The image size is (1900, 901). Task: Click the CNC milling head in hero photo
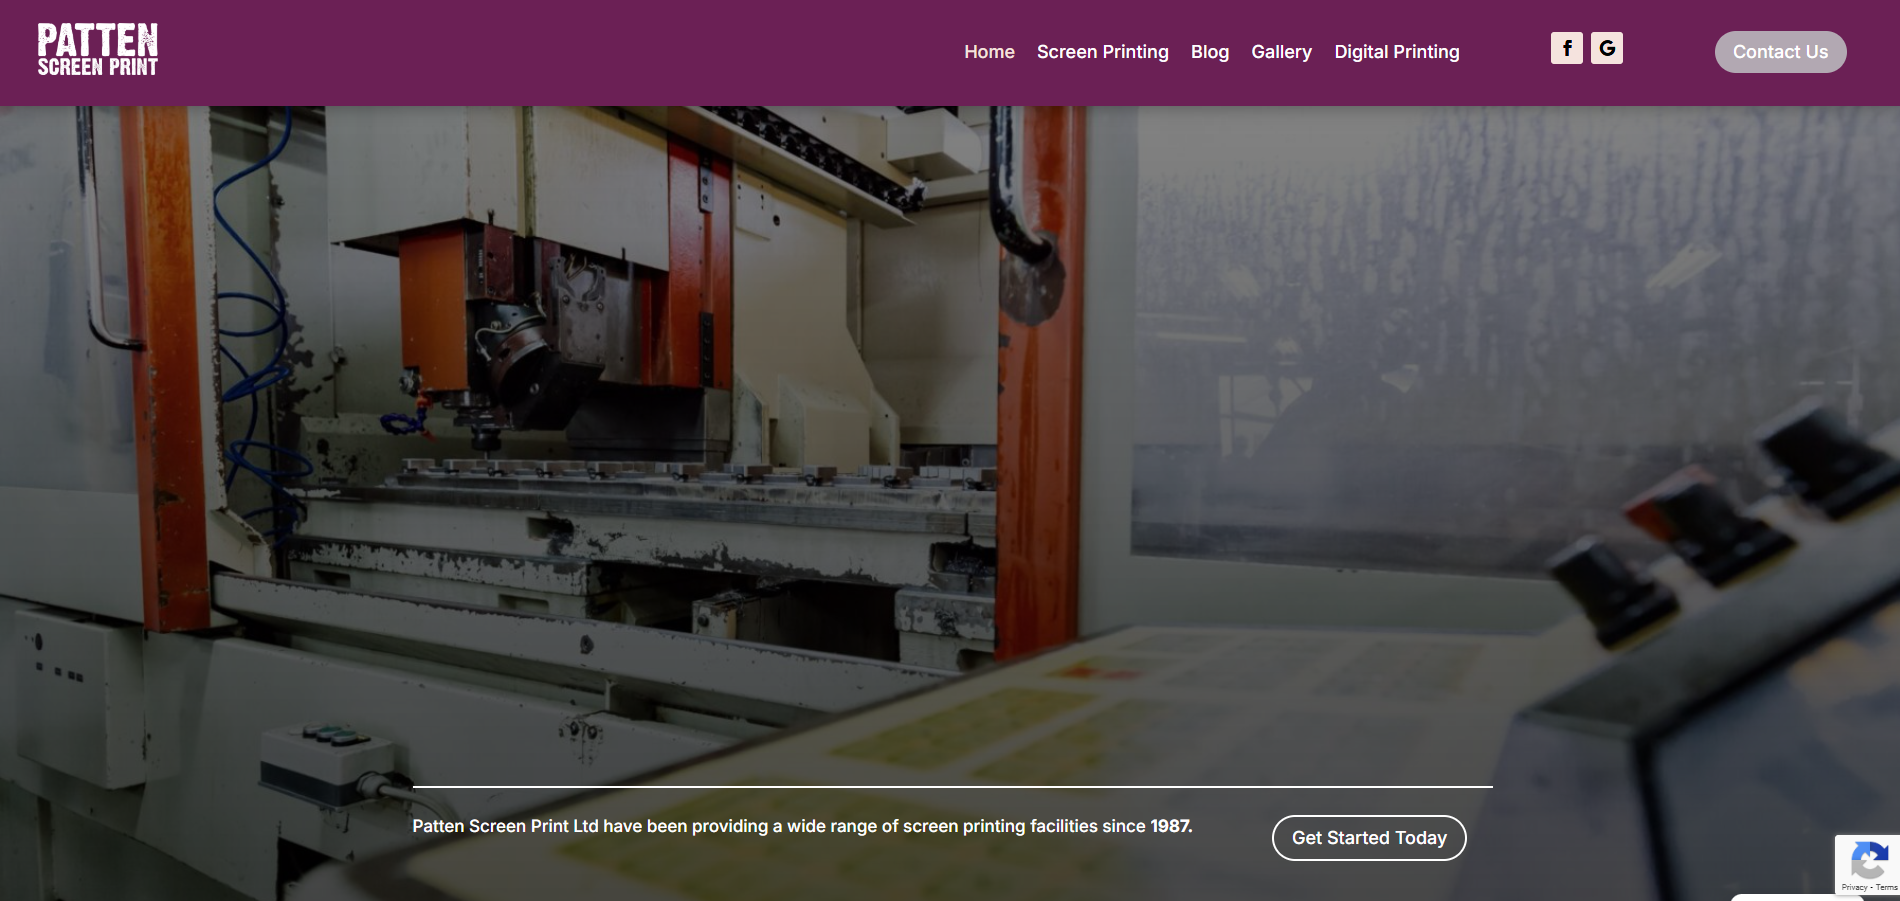[510, 350]
